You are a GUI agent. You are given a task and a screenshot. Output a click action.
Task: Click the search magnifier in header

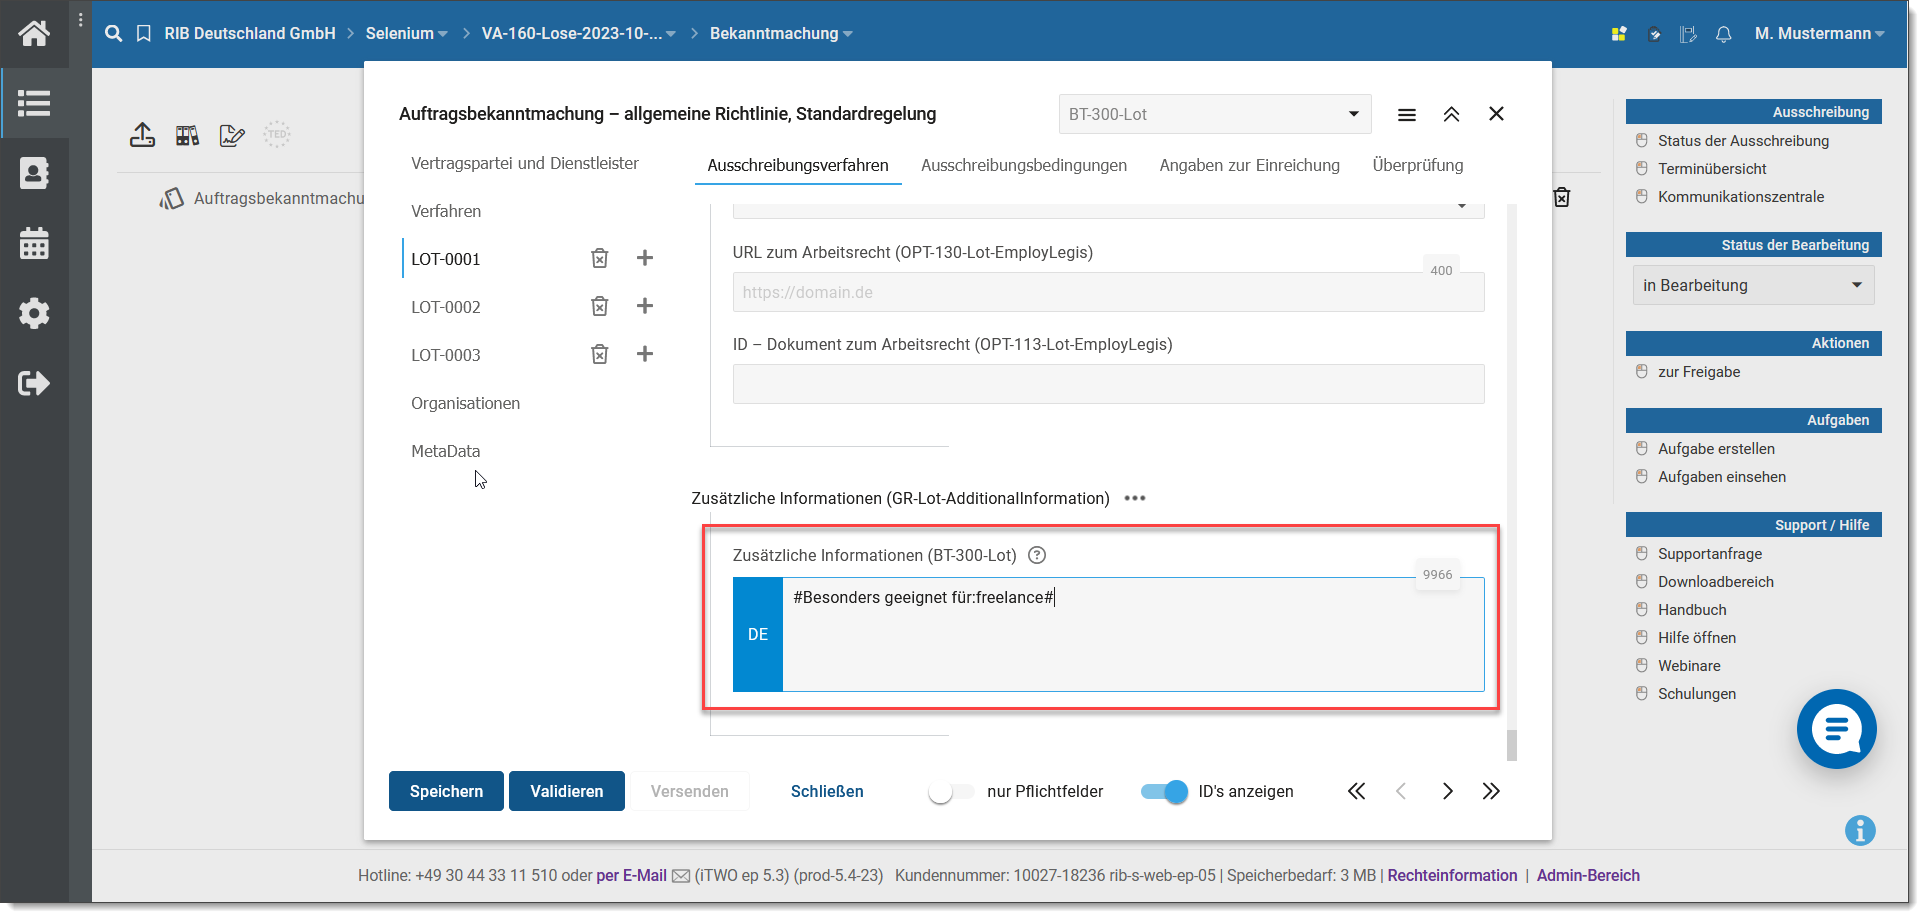[114, 33]
